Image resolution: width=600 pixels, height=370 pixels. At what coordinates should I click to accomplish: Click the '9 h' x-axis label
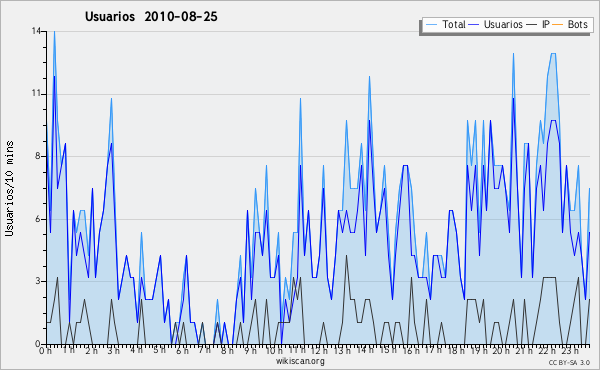tap(250, 350)
